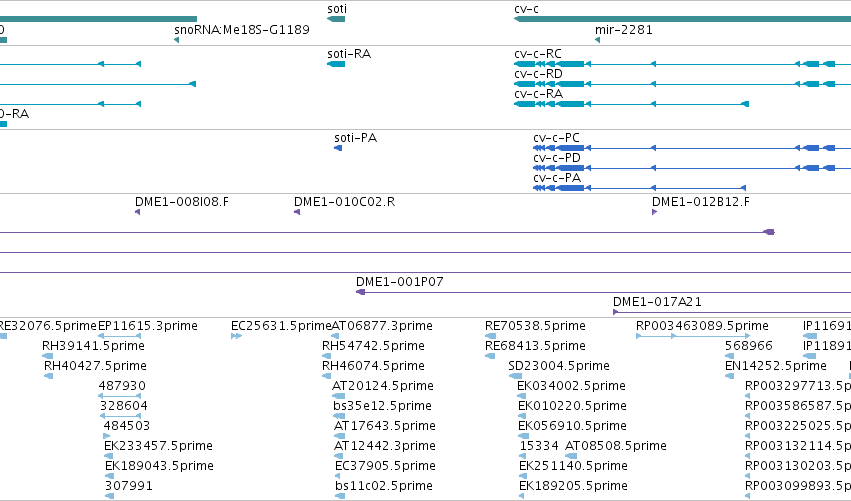The height and width of the screenshot is (501, 851).
Task: Select the cv-c gene label
Action: point(526,9)
